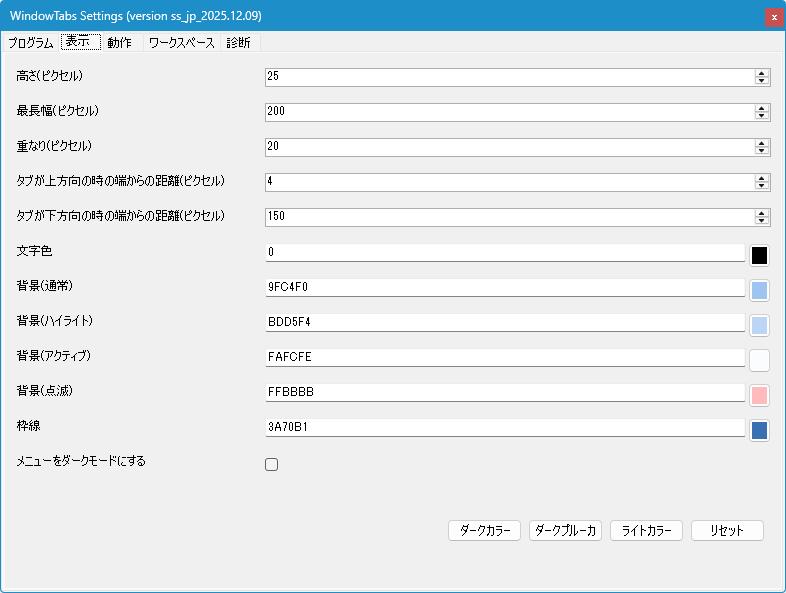Click the 背景(アクティブ) field showing FAFCFE
Viewport: 786px width, 593px height.
click(505, 358)
